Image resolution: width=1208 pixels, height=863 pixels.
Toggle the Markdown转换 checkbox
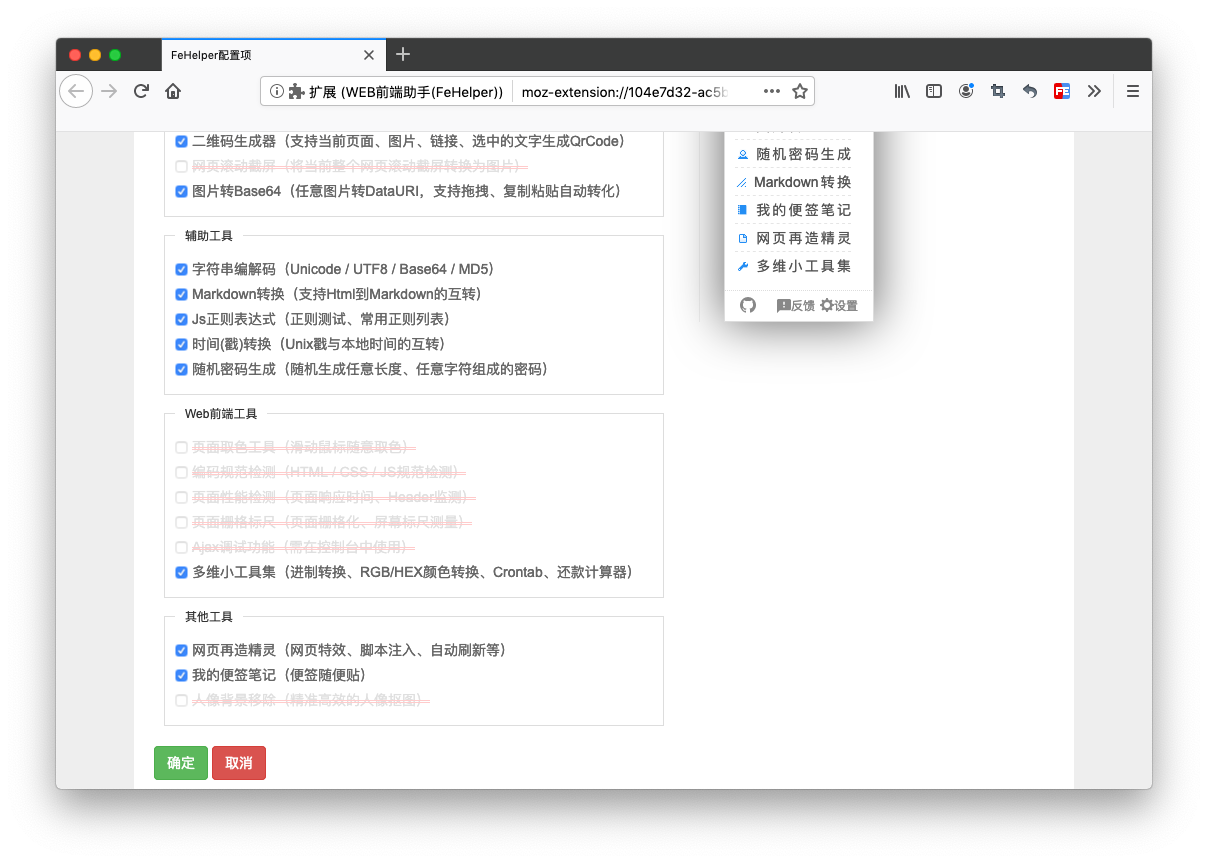point(181,295)
